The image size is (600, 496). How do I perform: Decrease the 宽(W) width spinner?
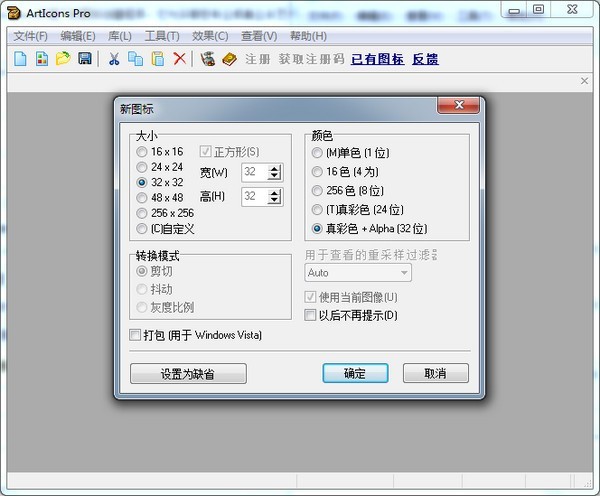point(274,176)
